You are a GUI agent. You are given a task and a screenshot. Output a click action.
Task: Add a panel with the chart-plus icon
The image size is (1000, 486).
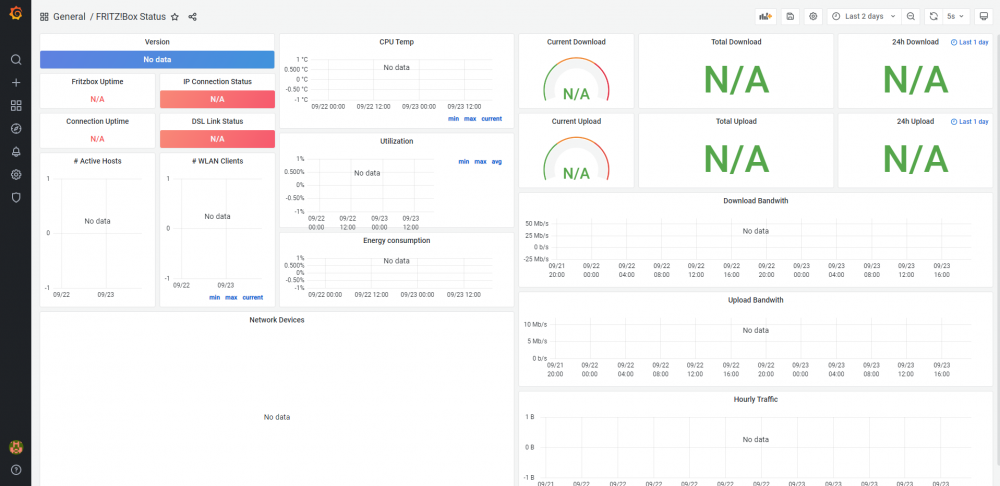pyautogui.click(x=765, y=17)
